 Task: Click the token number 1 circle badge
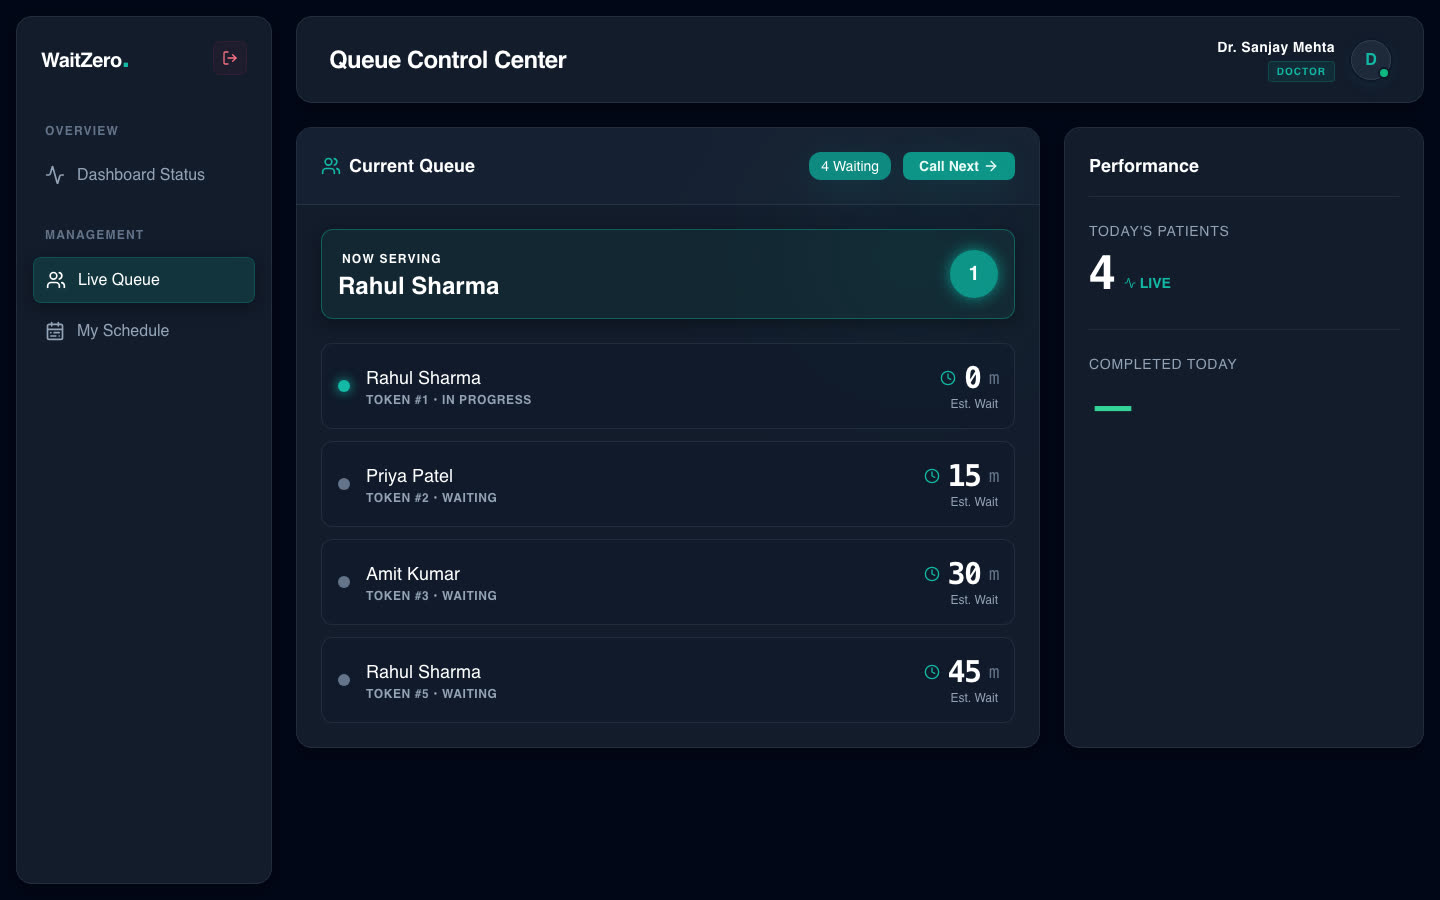pyautogui.click(x=974, y=274)
